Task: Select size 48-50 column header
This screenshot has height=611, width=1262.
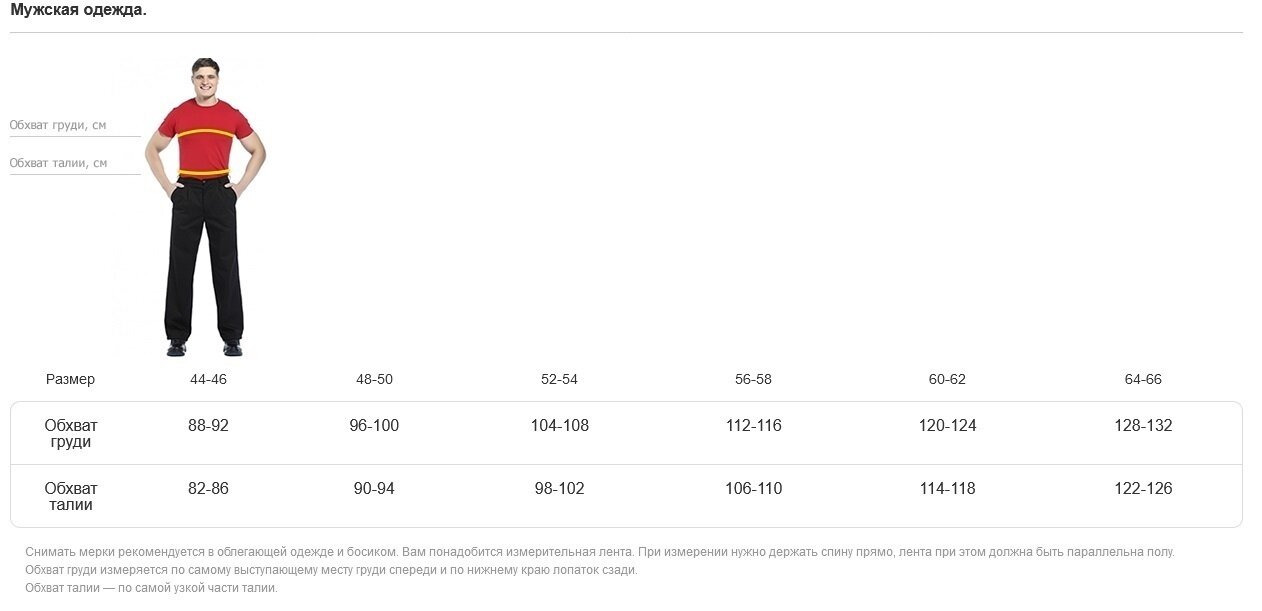Action: point(374,379)
